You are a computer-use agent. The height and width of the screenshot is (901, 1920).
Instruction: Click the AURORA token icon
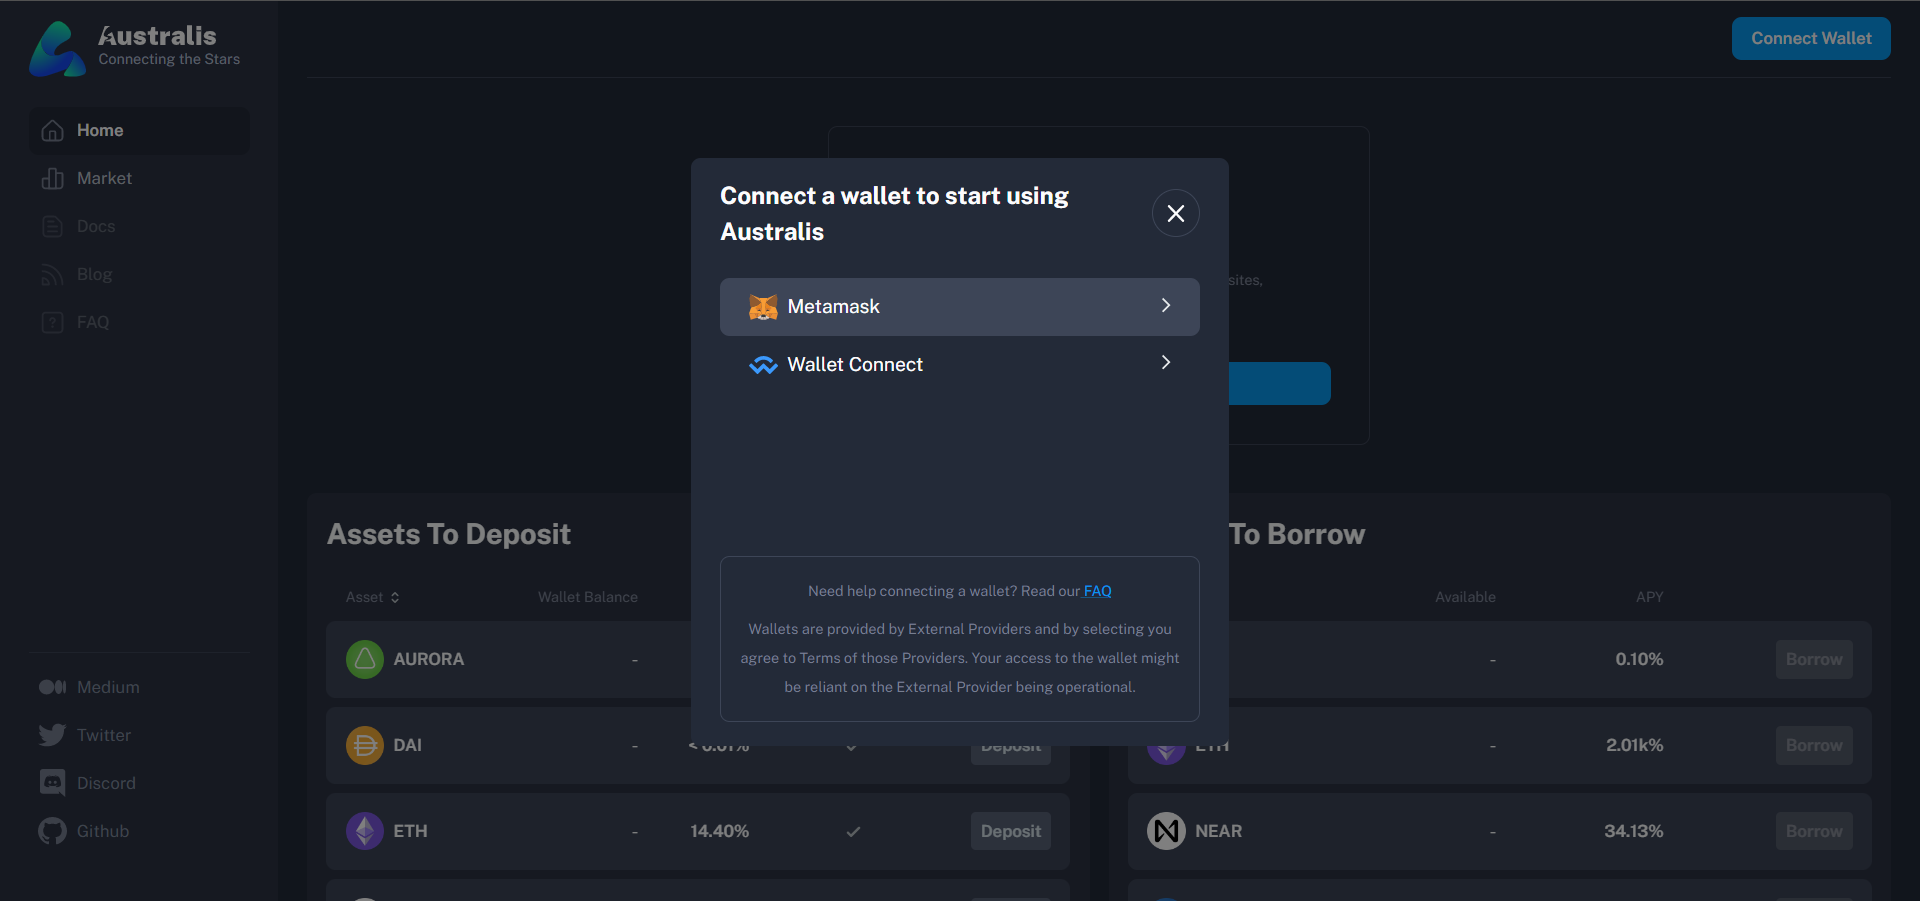pyautogui.click(x=365, y=659)
